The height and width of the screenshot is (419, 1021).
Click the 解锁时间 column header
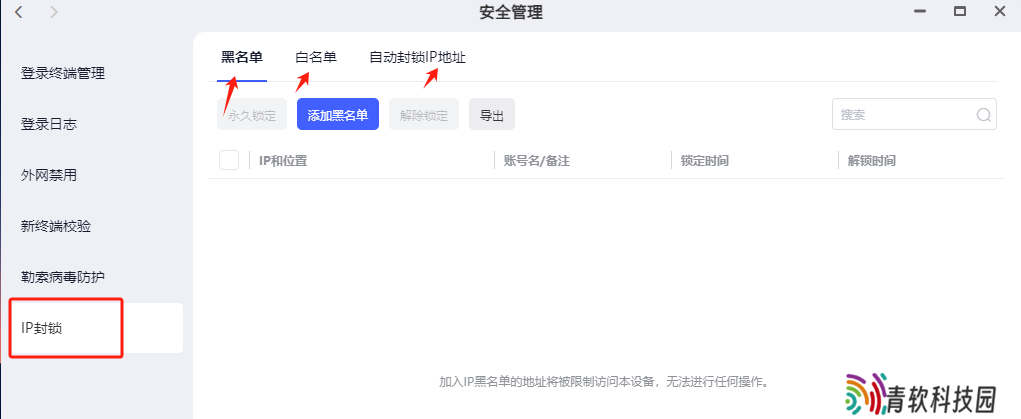(871, 161)
